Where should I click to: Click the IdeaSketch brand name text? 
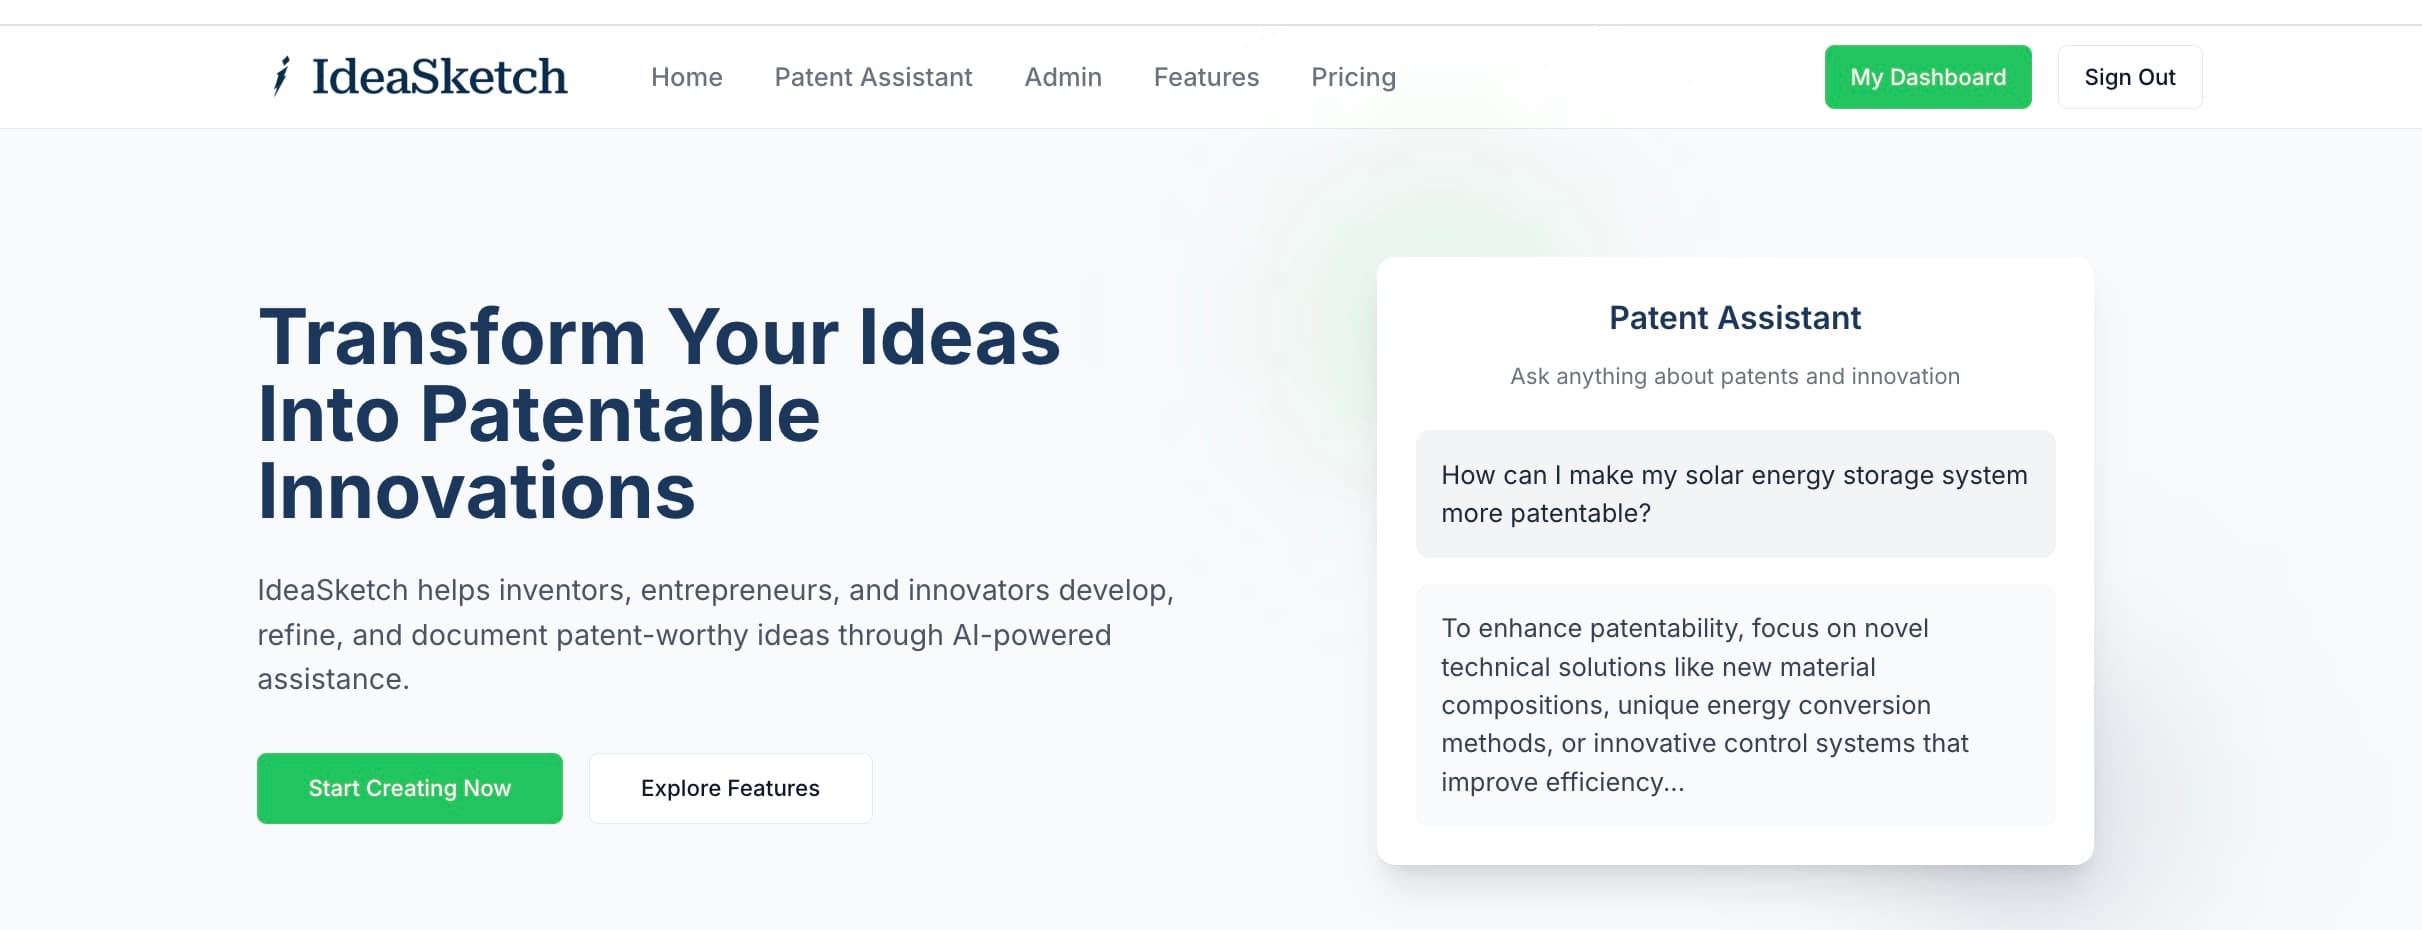tap(439, 77)
